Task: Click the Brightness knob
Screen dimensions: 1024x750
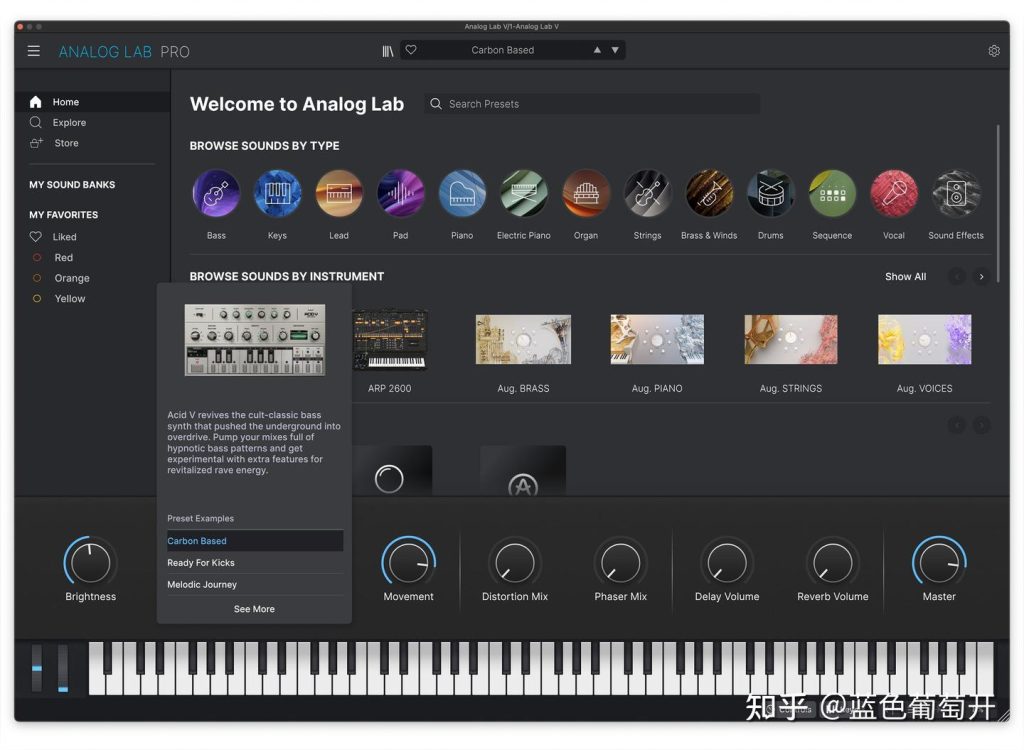Action: (x=90, y=562)
